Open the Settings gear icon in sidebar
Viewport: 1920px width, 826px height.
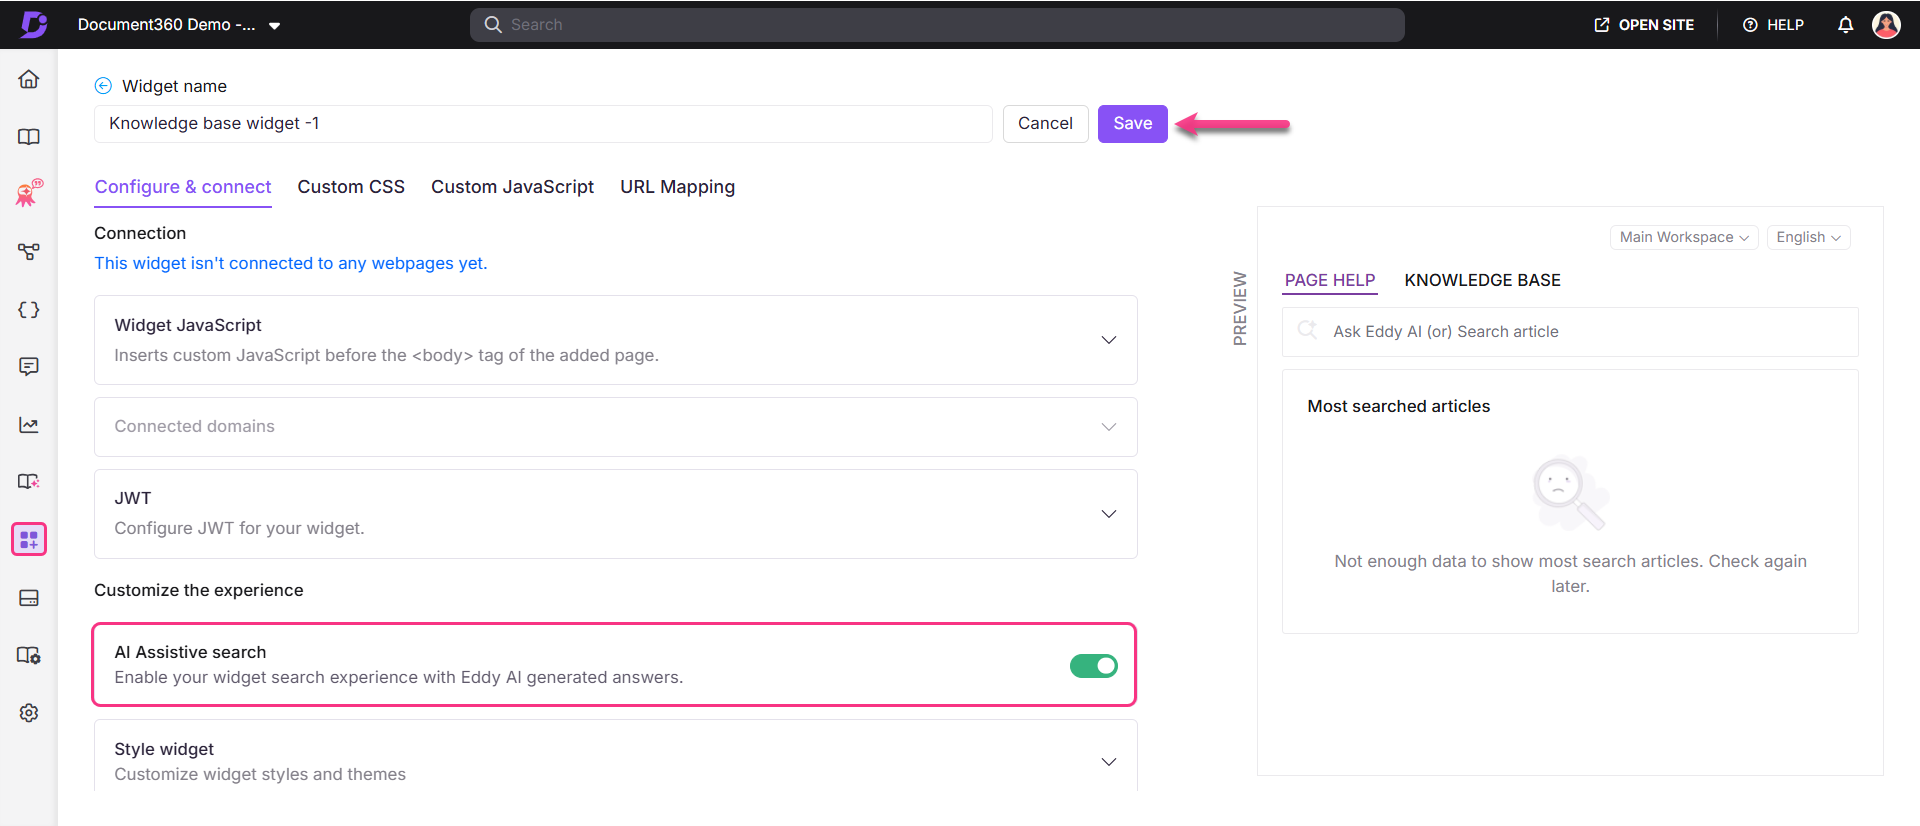click(29, 713)
